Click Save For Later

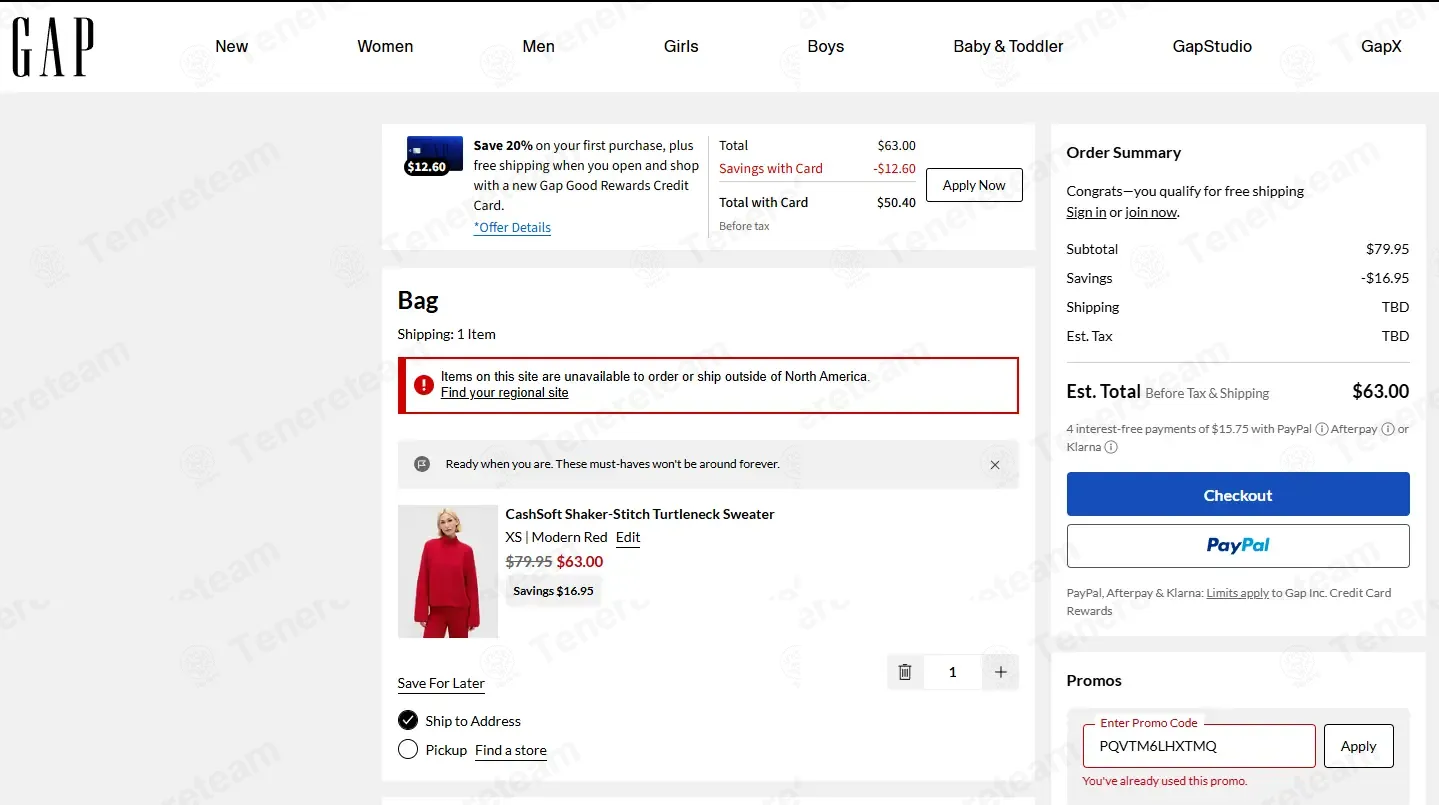click(441, 683)
